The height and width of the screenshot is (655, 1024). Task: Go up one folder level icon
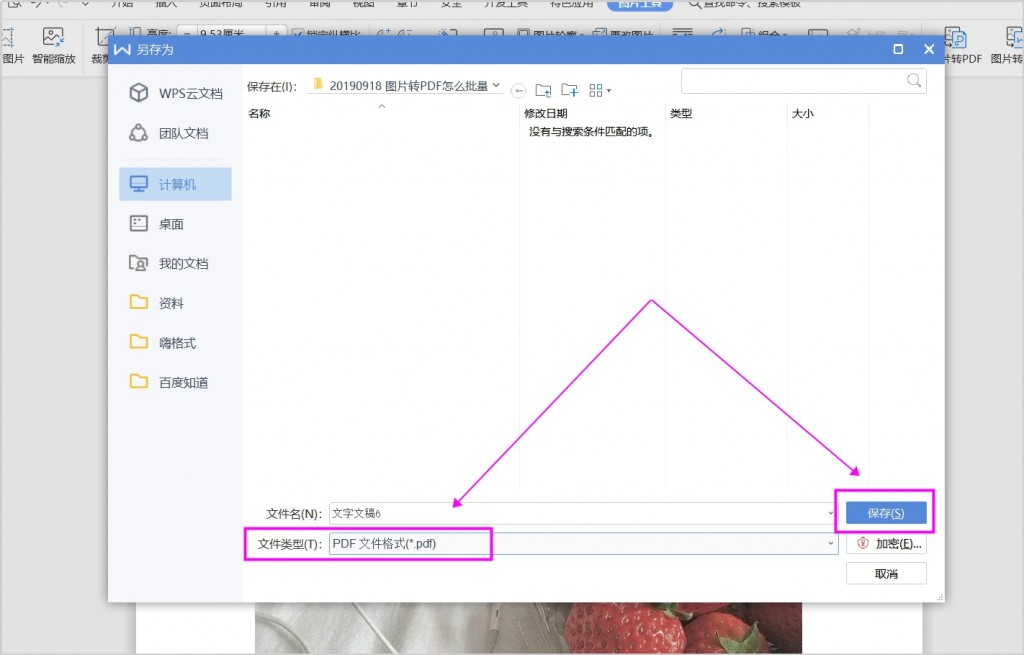[543, 90]
